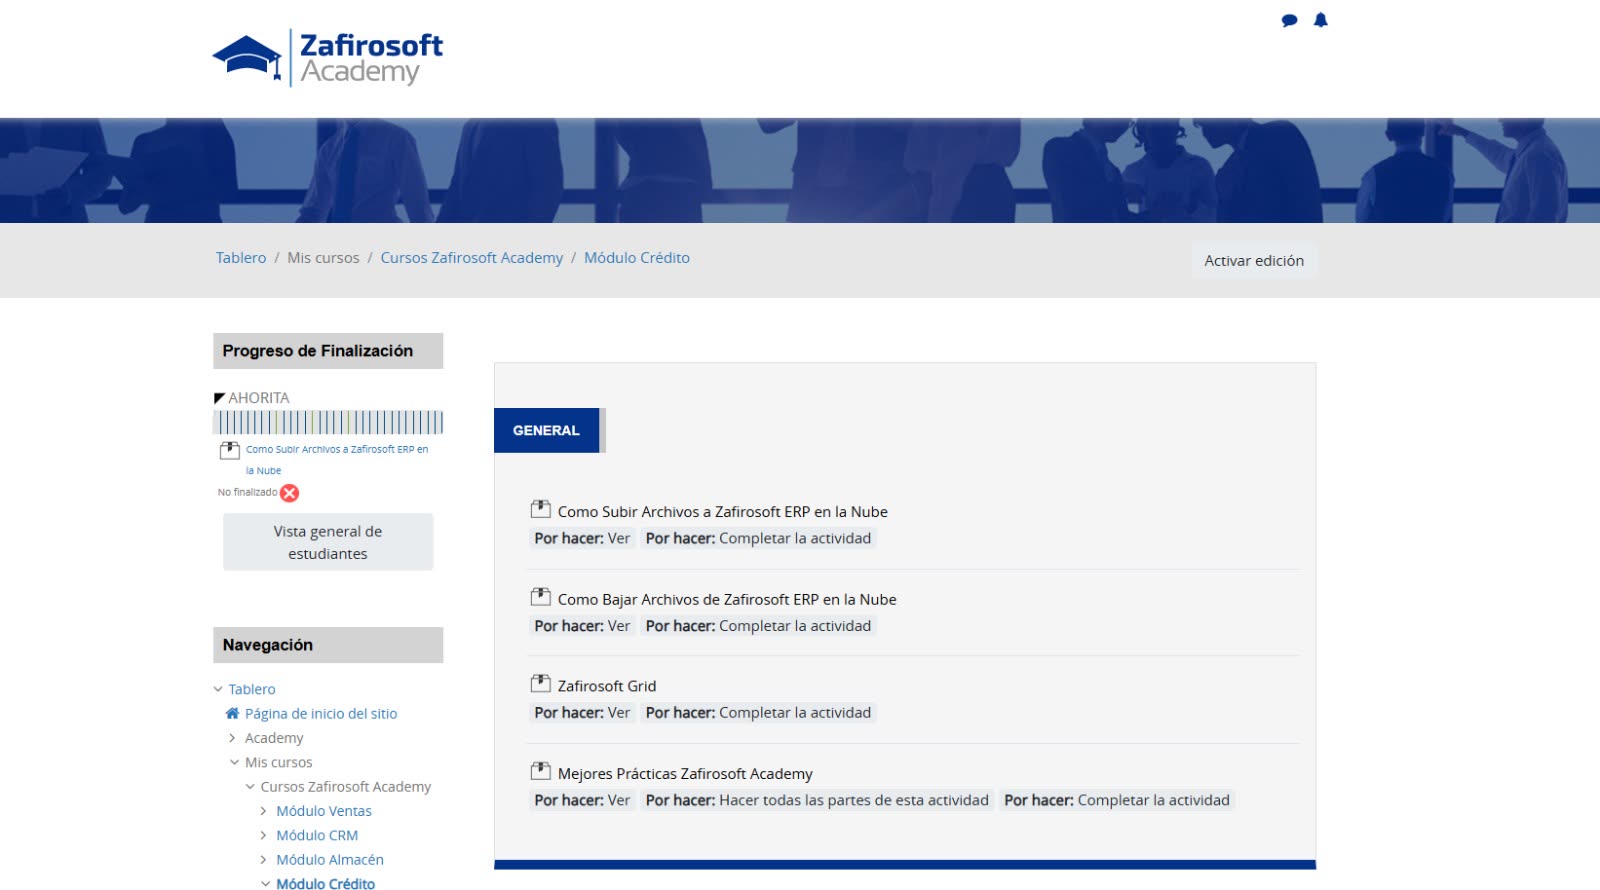Open Módulo Crédito in navigation tree

[326, 884]
